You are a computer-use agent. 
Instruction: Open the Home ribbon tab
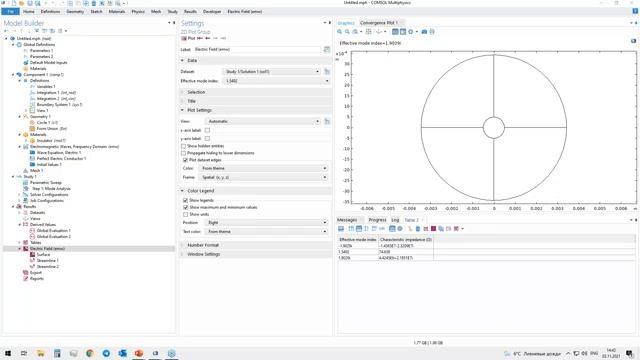click(29, 11)
